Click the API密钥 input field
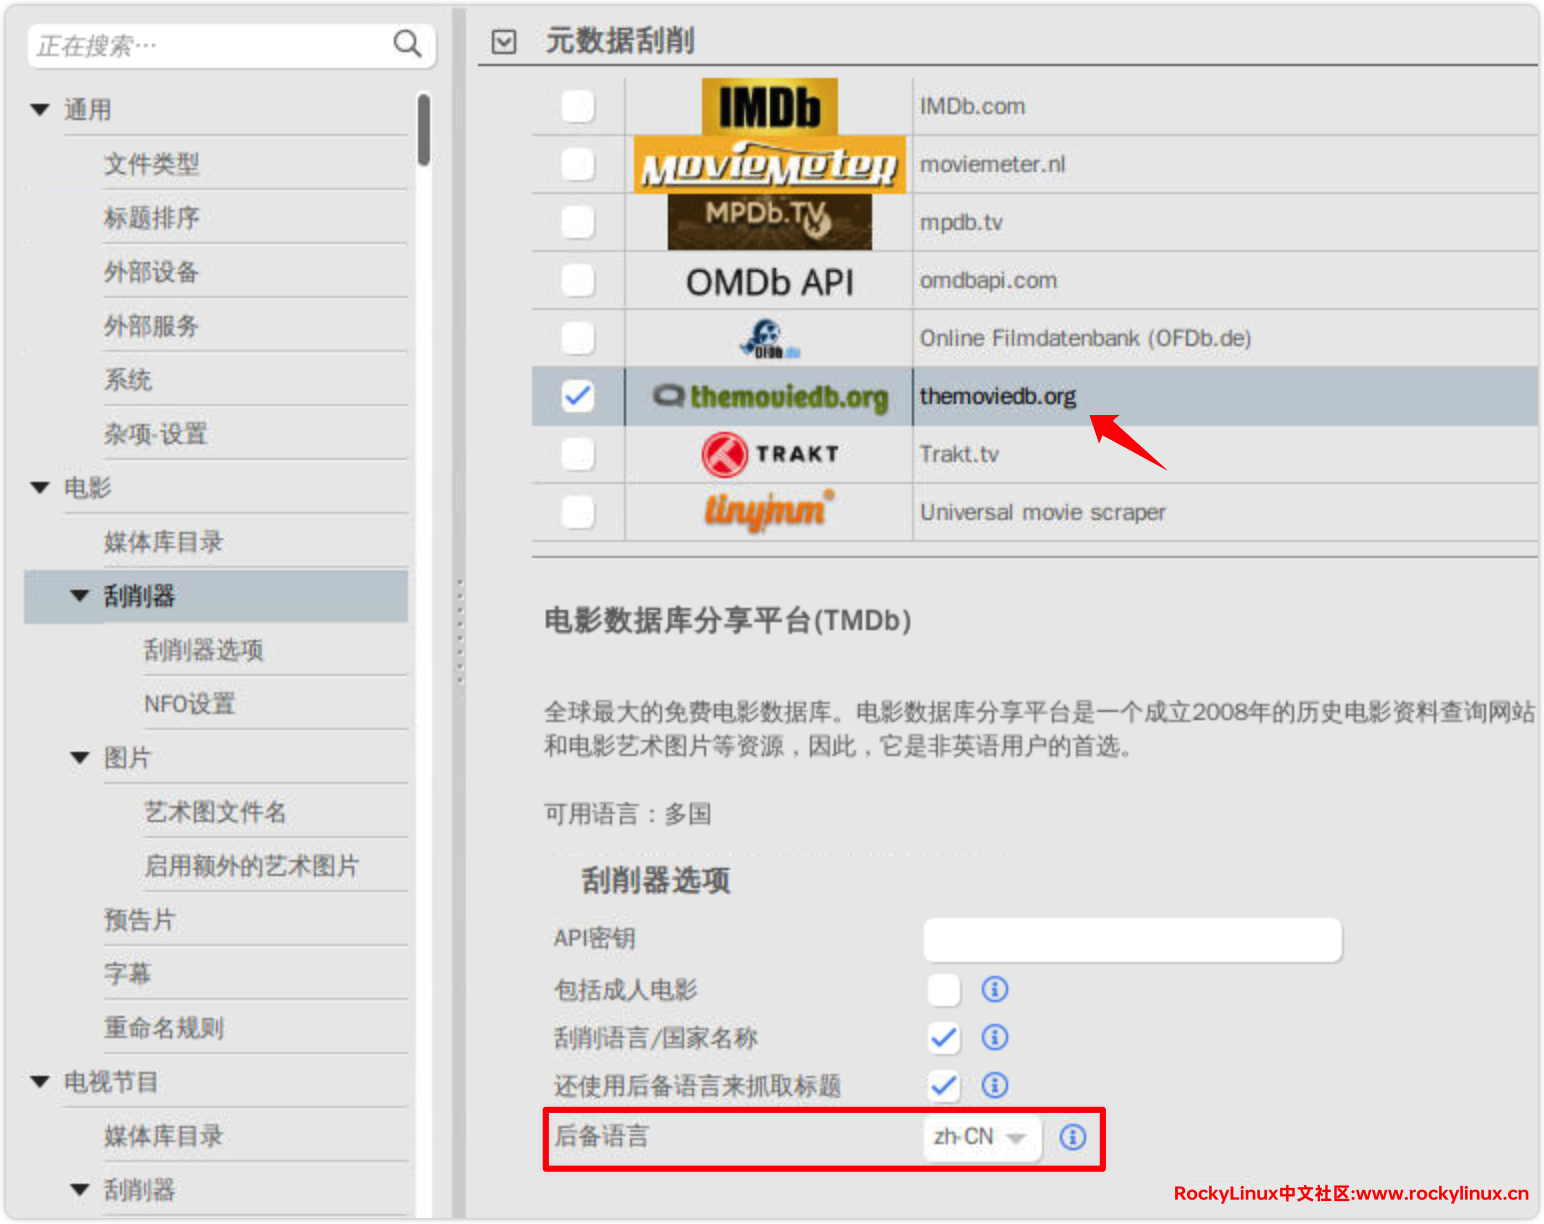The image size is (1544, 1224). click(1131, 940)
